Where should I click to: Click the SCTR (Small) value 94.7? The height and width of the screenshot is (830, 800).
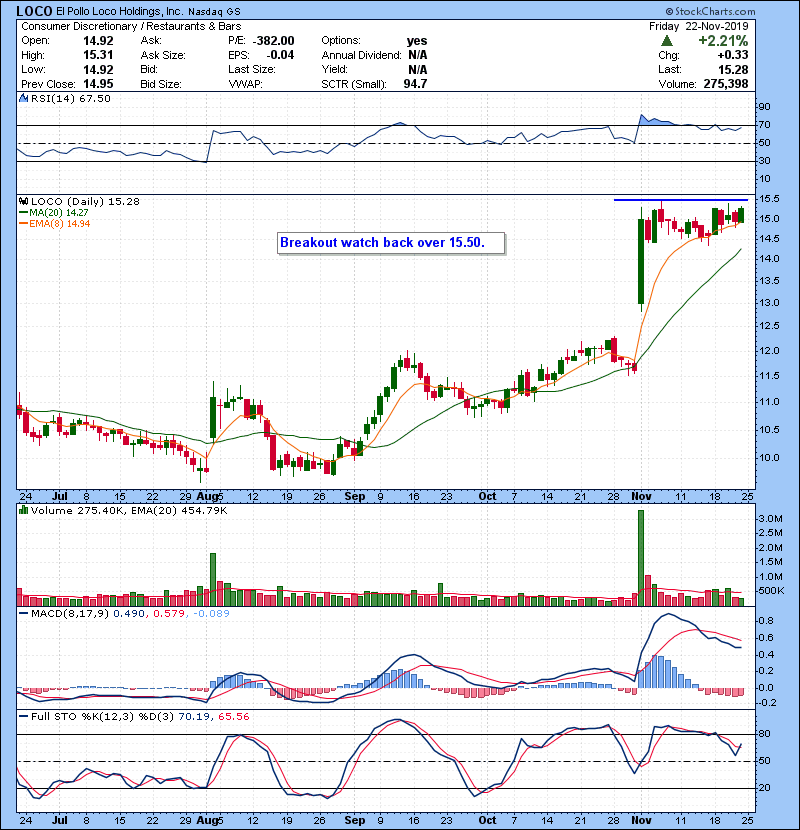point(415,84)
